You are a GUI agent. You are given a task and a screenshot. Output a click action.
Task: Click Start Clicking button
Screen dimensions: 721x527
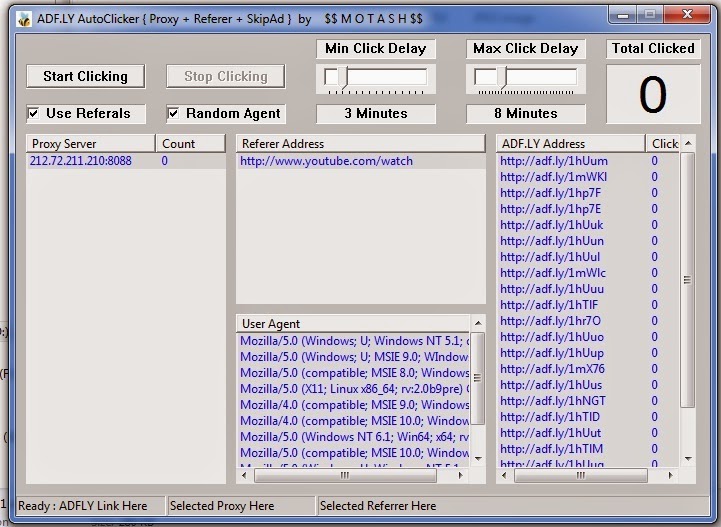coord(86,76)
